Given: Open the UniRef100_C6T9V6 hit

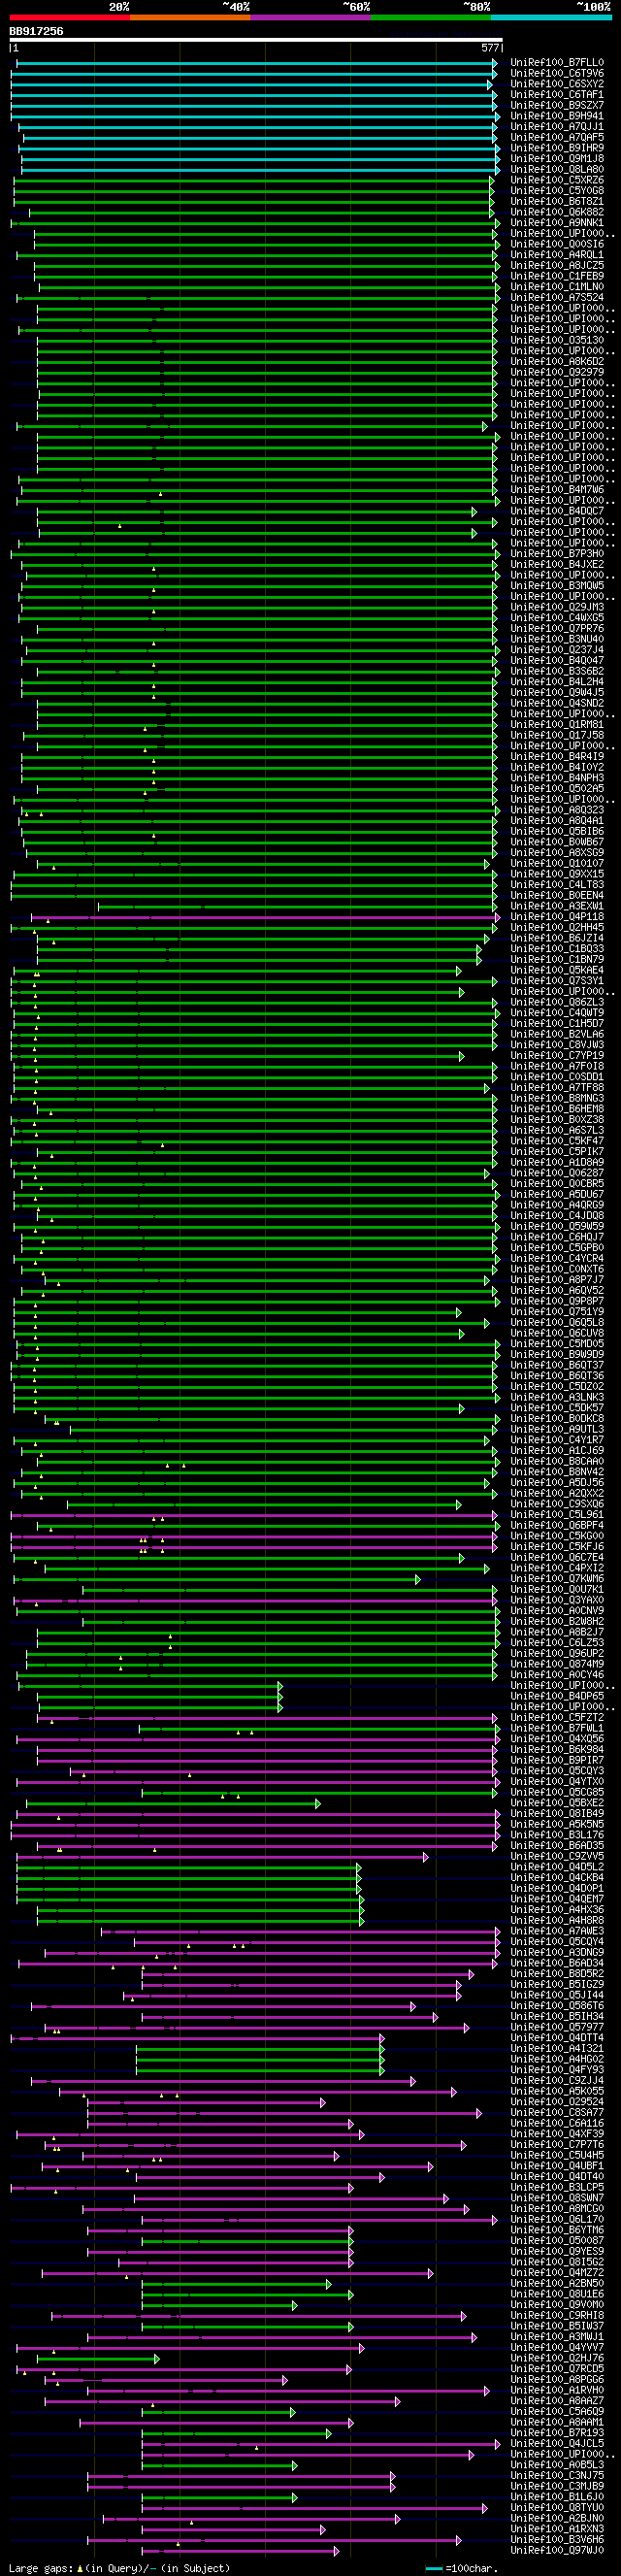Looking at the screenshot, I should [x=557, y=73].
